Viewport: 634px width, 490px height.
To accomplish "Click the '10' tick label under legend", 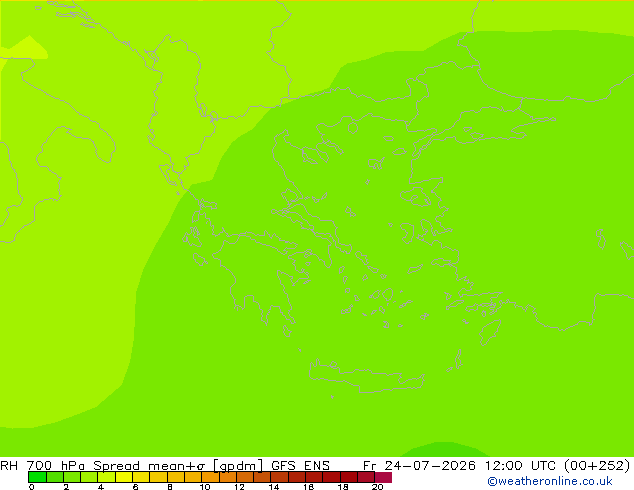I will (x=205, y=487).
